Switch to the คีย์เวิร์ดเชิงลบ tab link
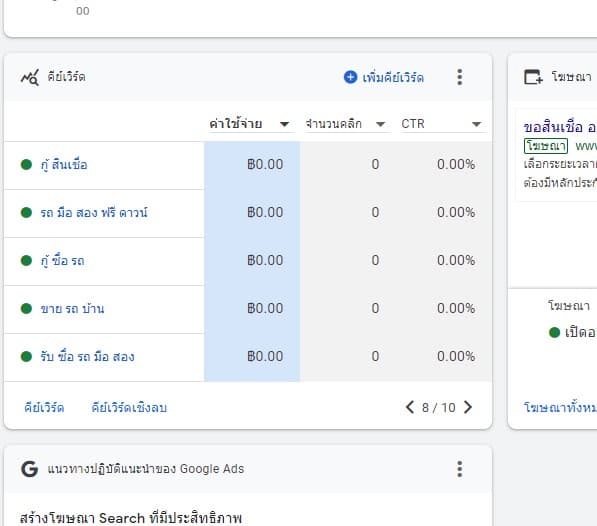The image size is (597, 526). [129, 408]
